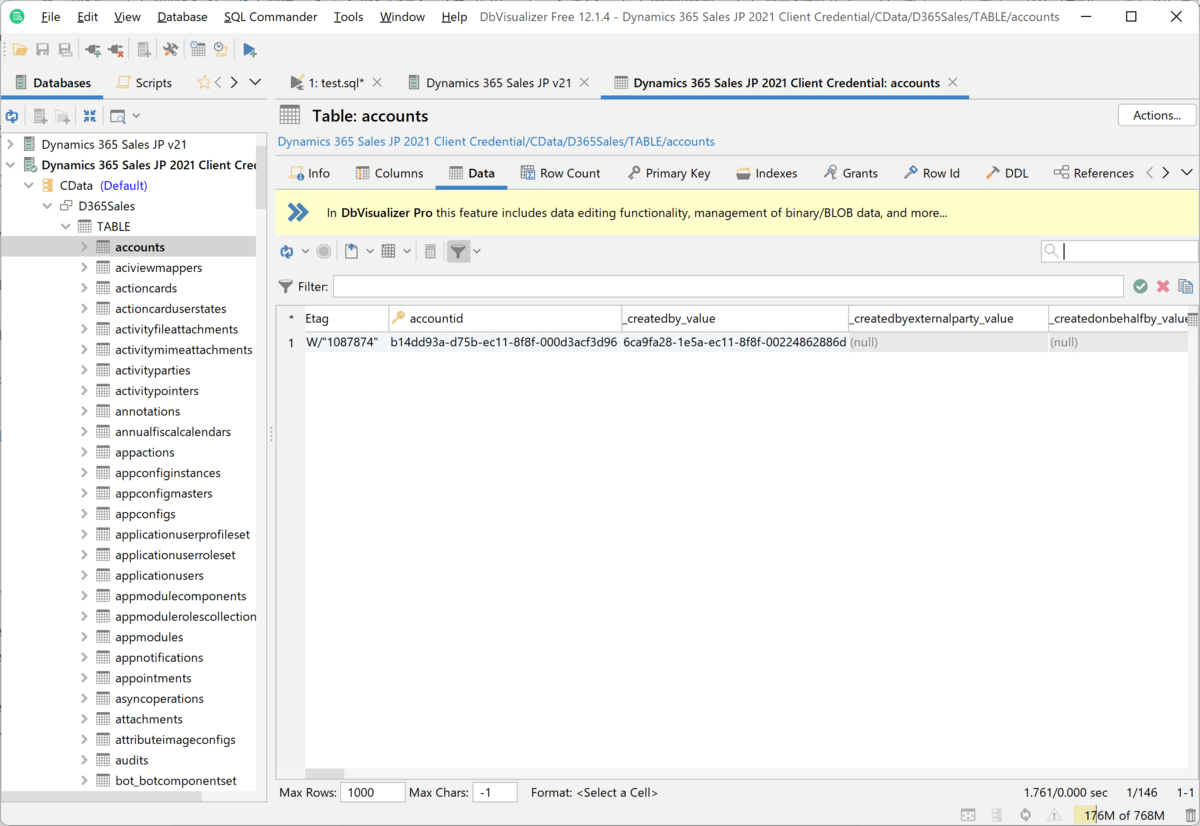1200x826 pixels.
Task: Apply the filter with green checkmark icon
Action: 1140,287
